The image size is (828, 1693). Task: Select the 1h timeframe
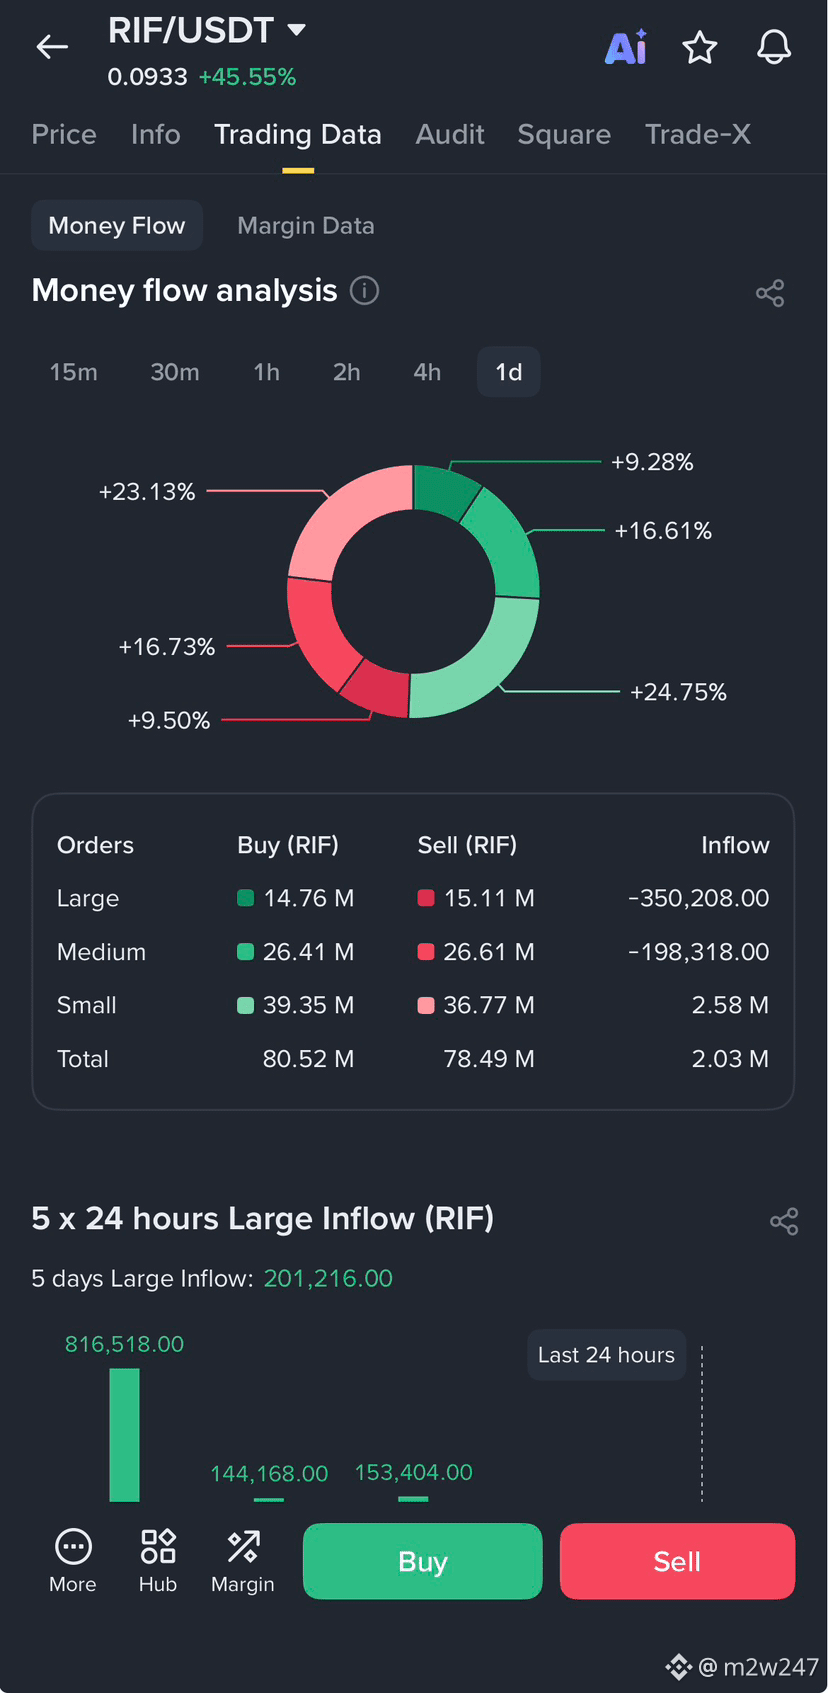[x=267, y=372]
